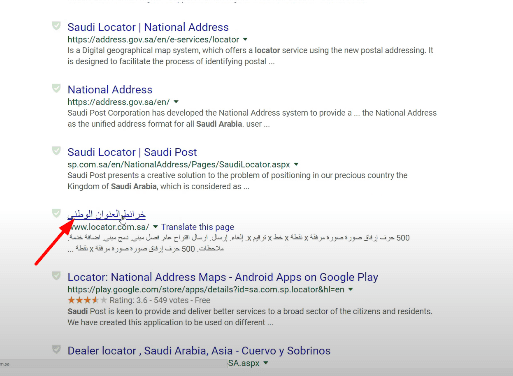
Task: Click the play.google.com store details URL text
Action: point(206,289)
